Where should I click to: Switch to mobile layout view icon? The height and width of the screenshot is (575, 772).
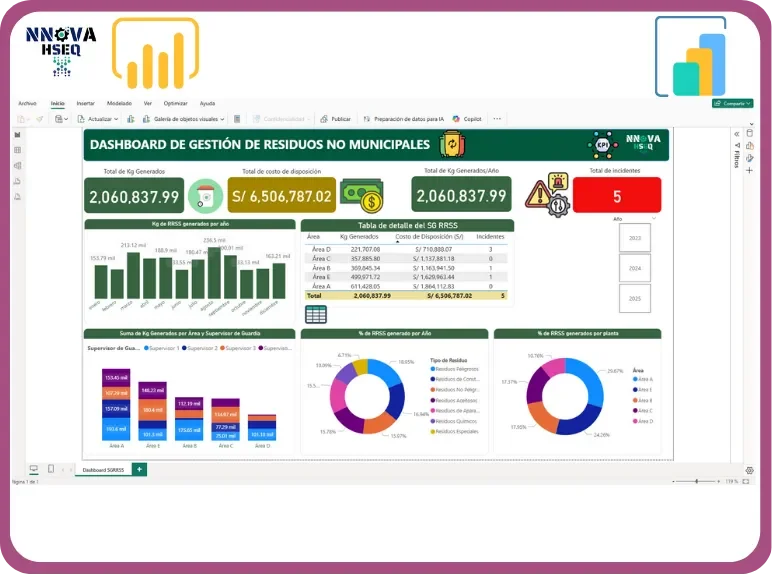[x=50, y=469]
